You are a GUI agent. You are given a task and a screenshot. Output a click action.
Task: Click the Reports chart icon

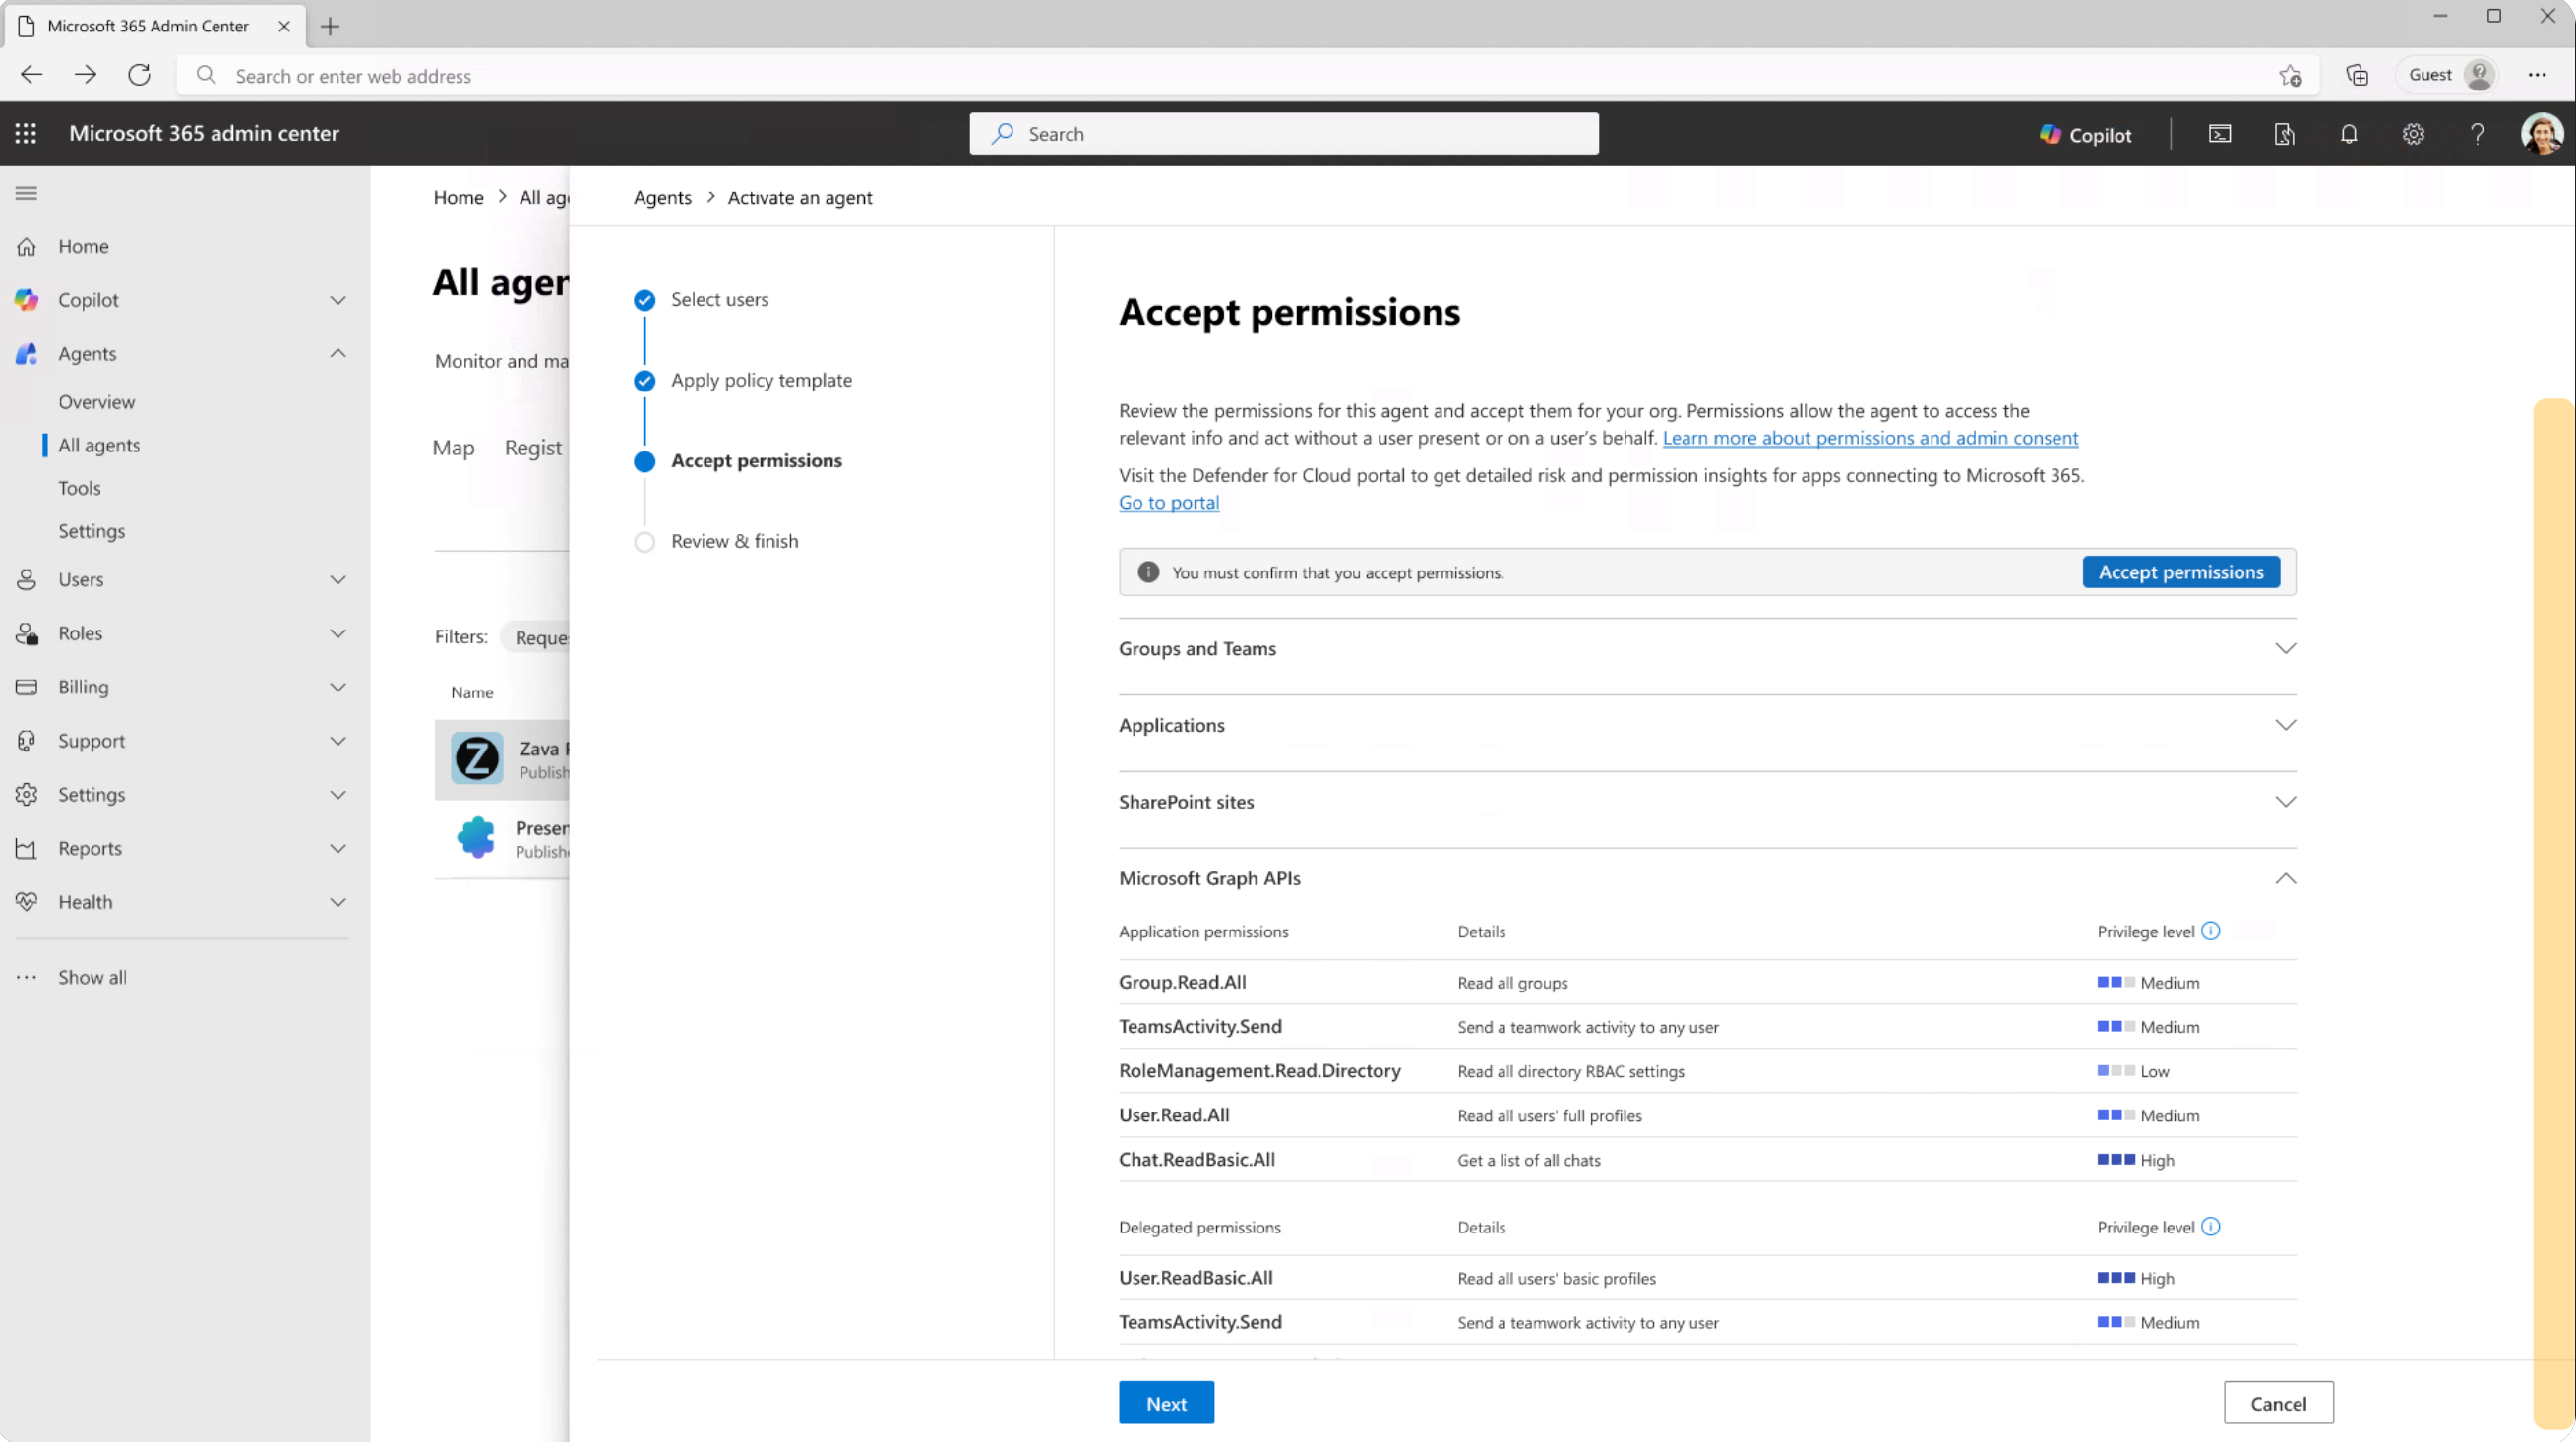pyautogui.click(x=27, y=849)
